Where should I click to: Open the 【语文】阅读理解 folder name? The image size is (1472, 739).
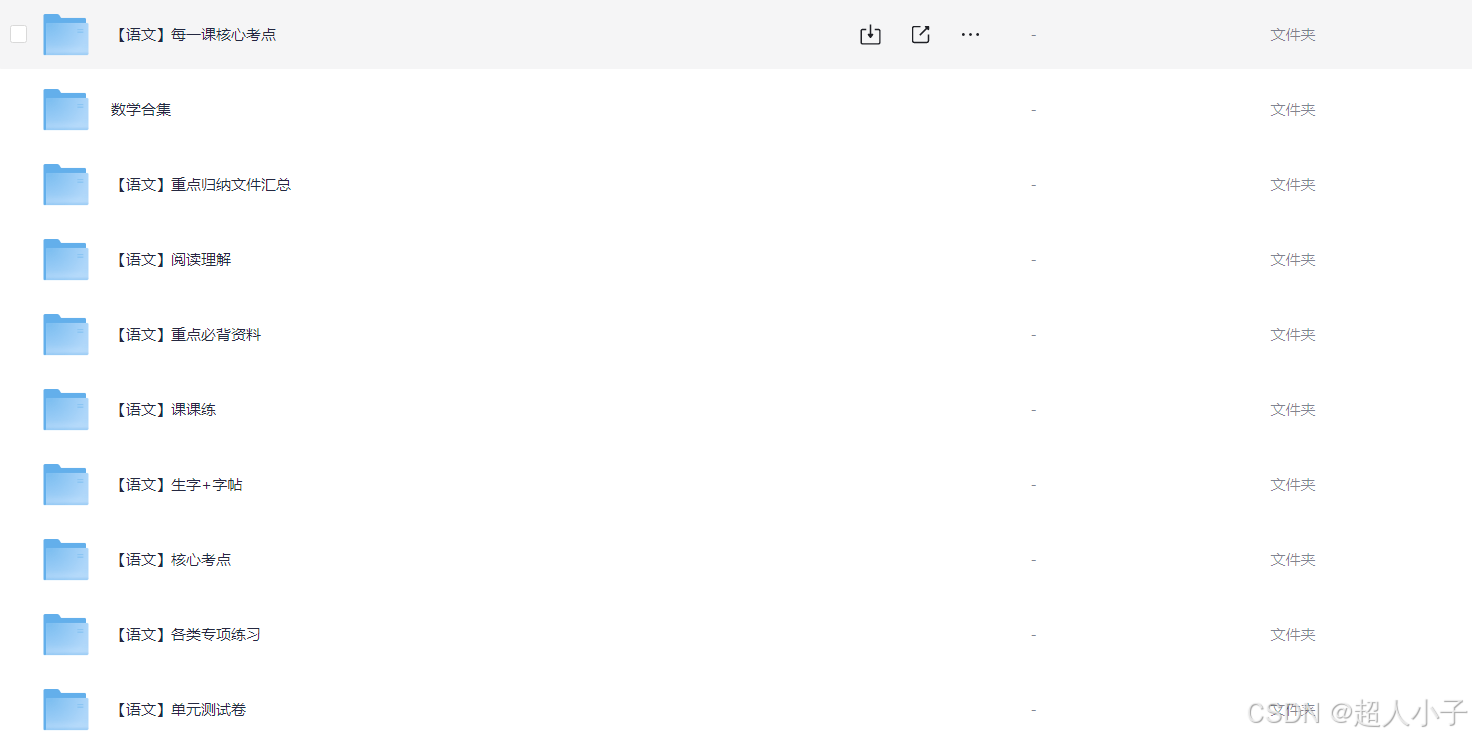[171, 260]
